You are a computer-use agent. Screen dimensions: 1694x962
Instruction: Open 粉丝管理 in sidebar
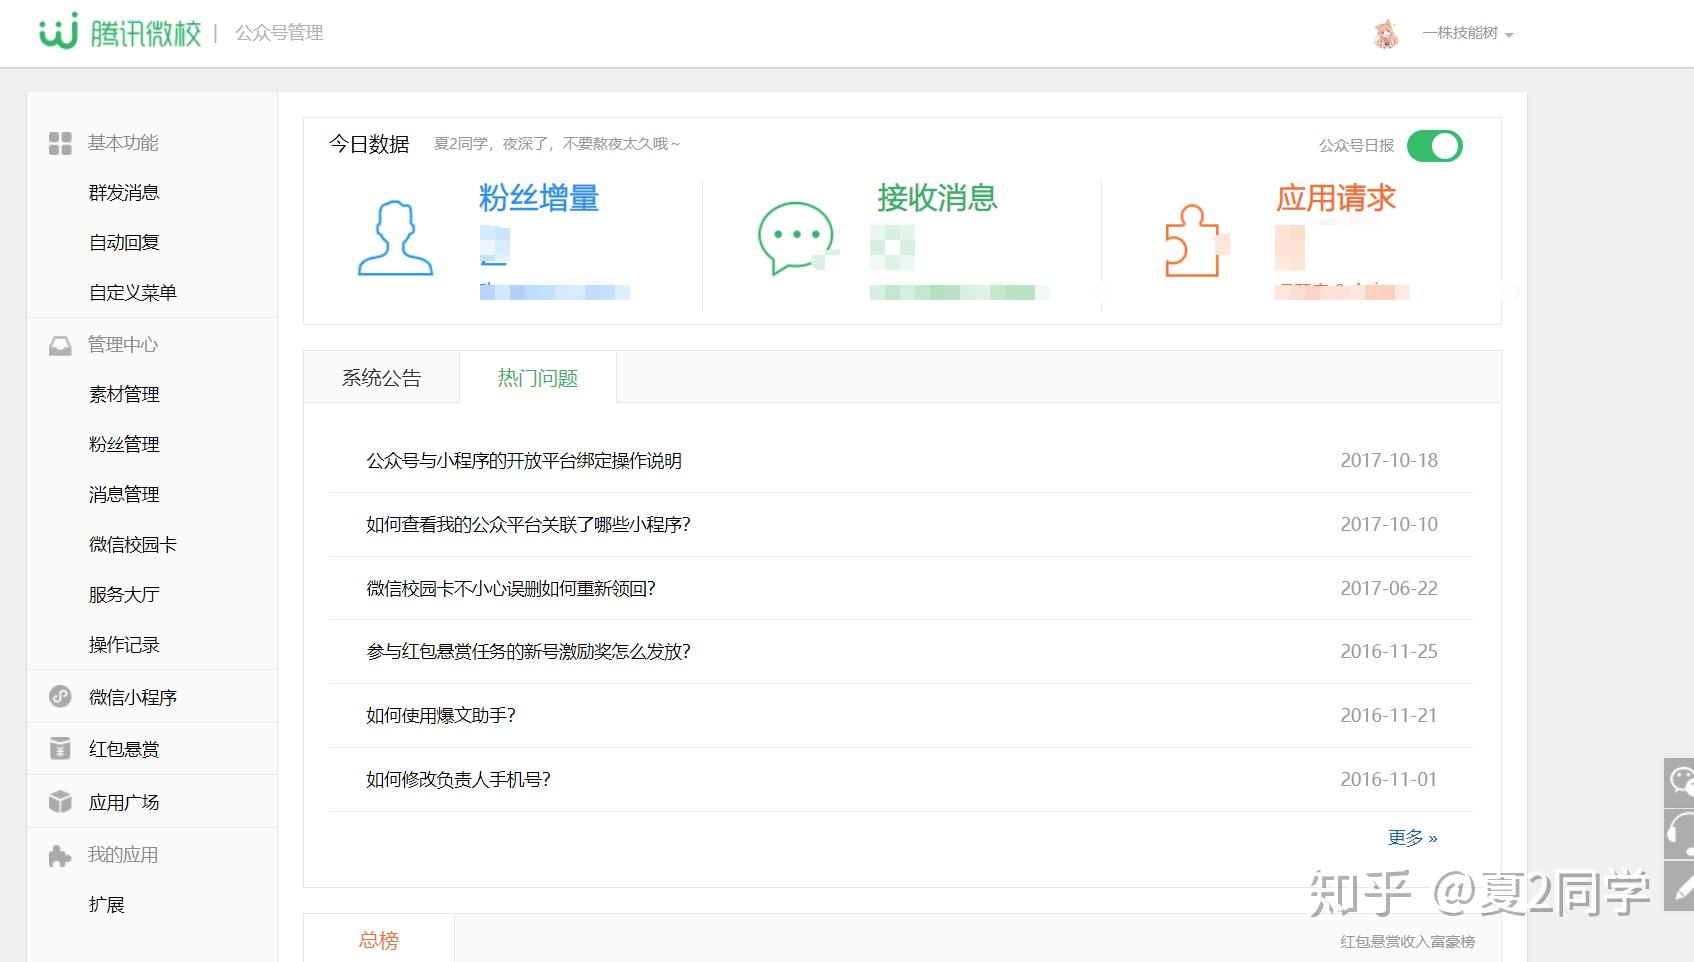pyautogui.click(x=124, y=444)
